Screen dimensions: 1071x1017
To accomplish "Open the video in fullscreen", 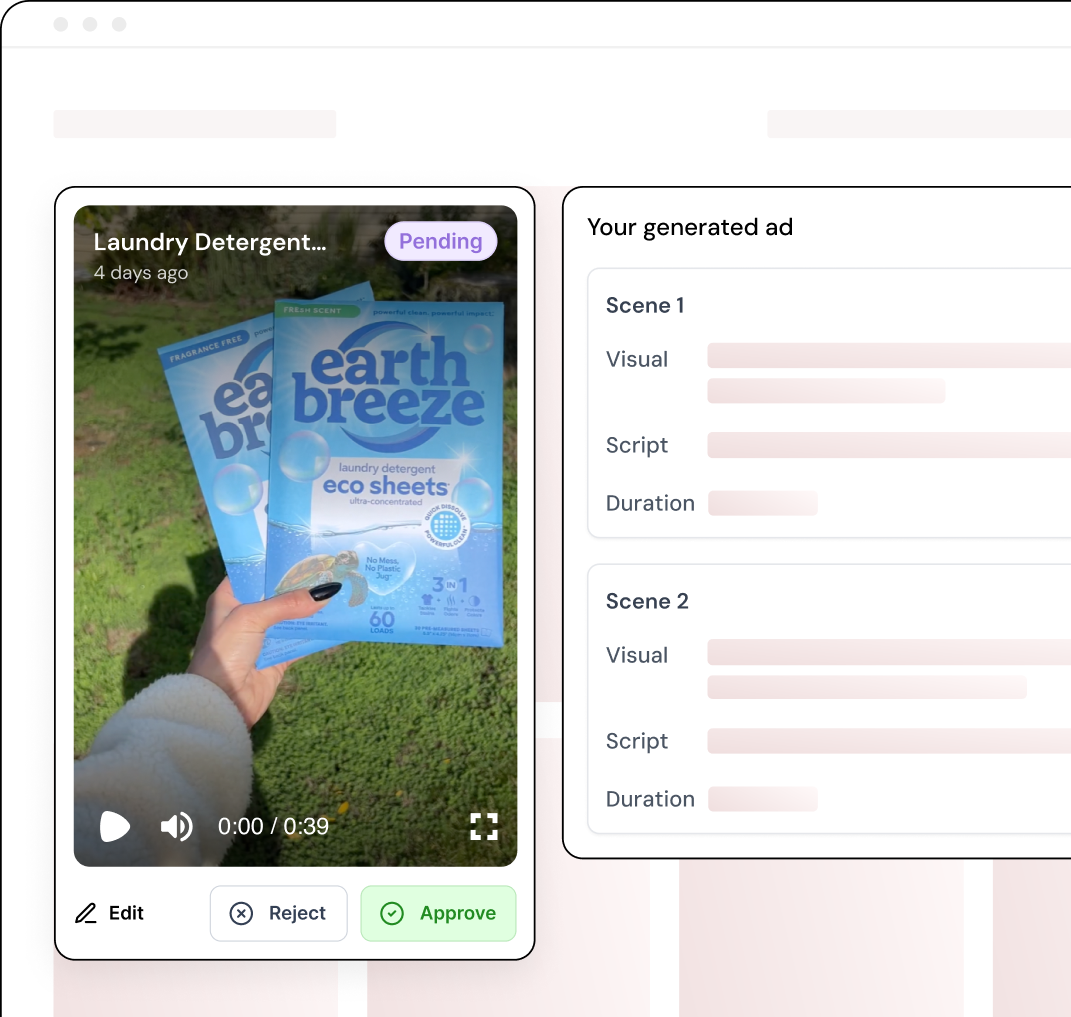I will [484, 826].
